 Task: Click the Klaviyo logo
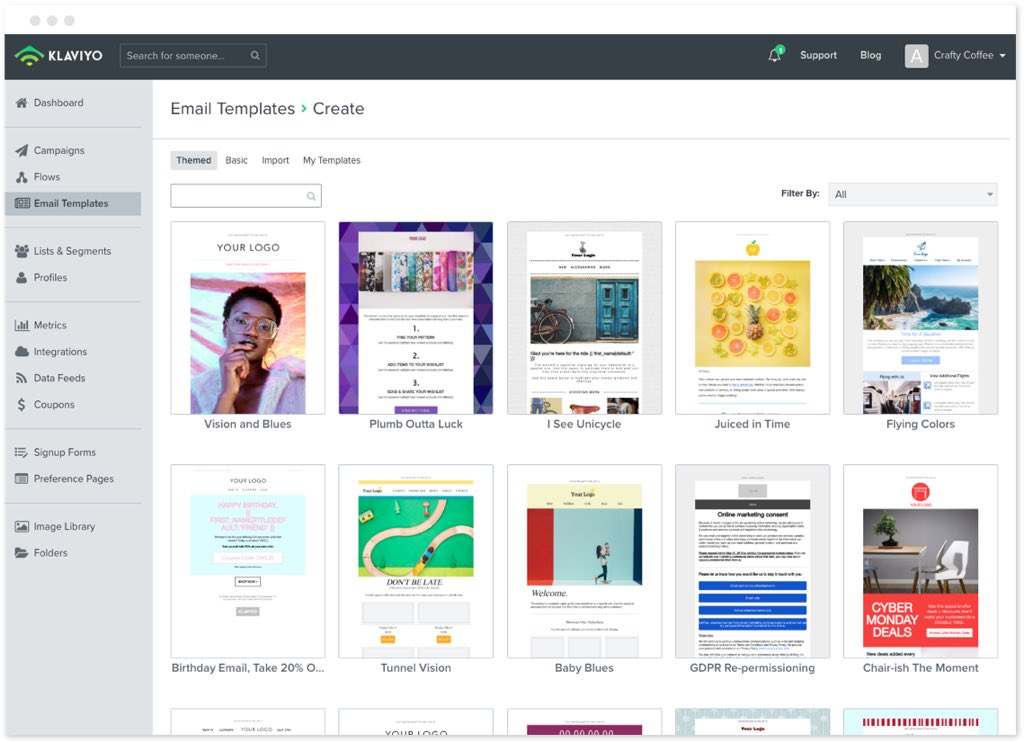click(59, 55)
